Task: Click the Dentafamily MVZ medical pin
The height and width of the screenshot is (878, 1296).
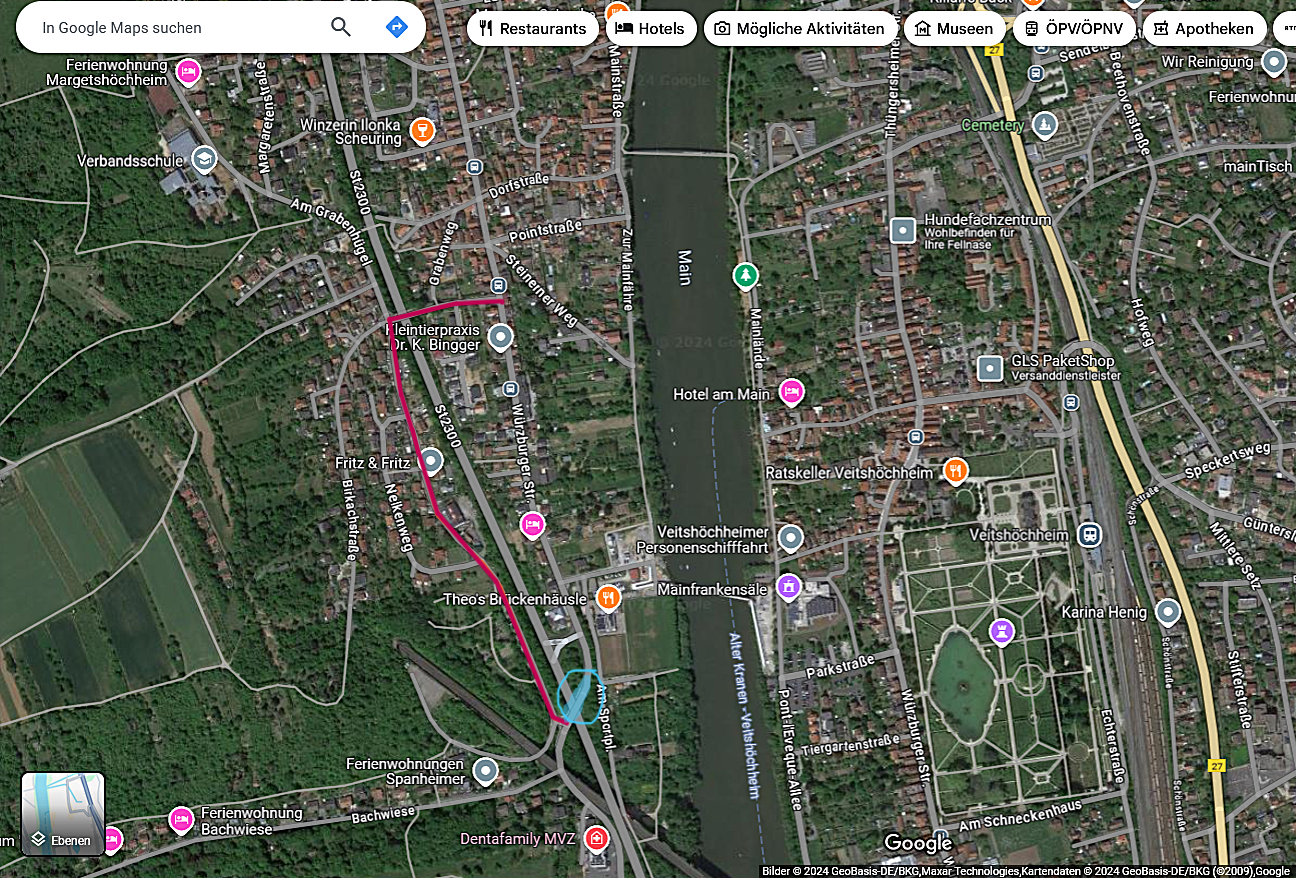Action: [x=597, y=837]
